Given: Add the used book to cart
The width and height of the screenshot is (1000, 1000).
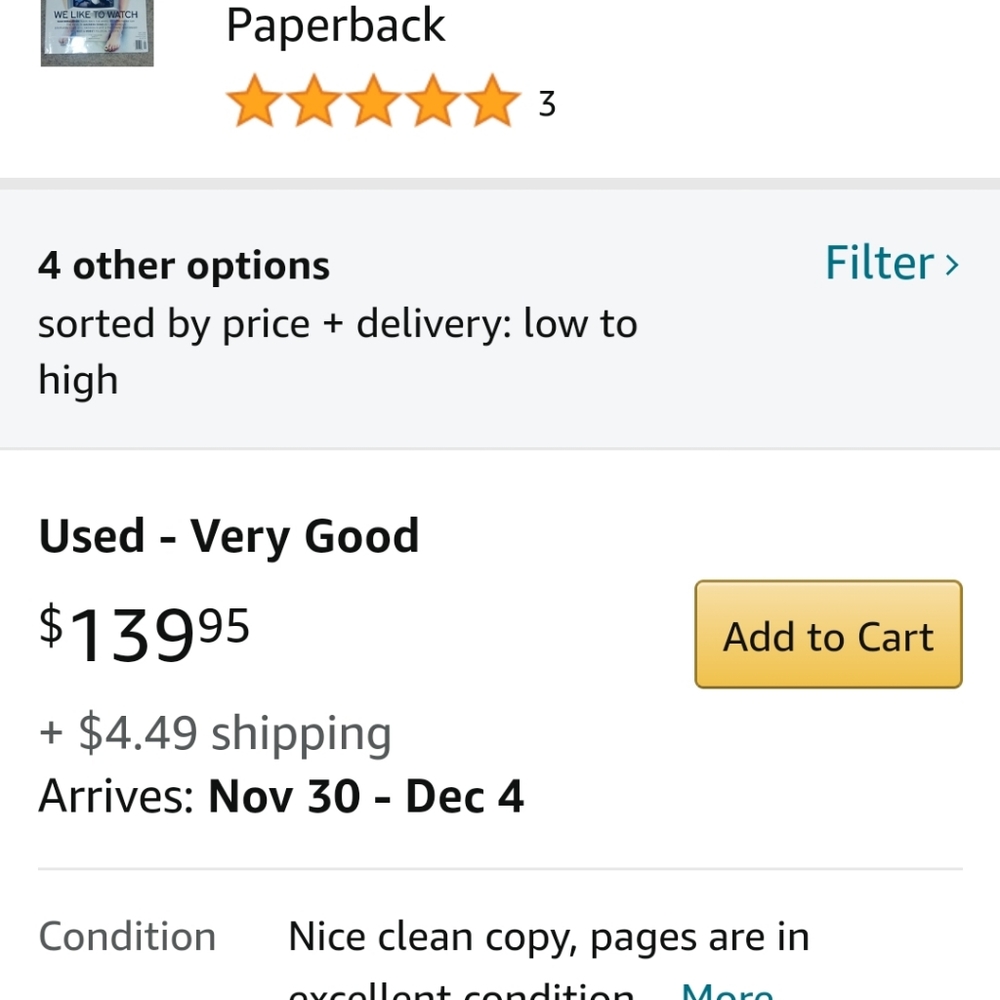Looking at the screenshot, I should pyautogui.click(x=828, y=635).
